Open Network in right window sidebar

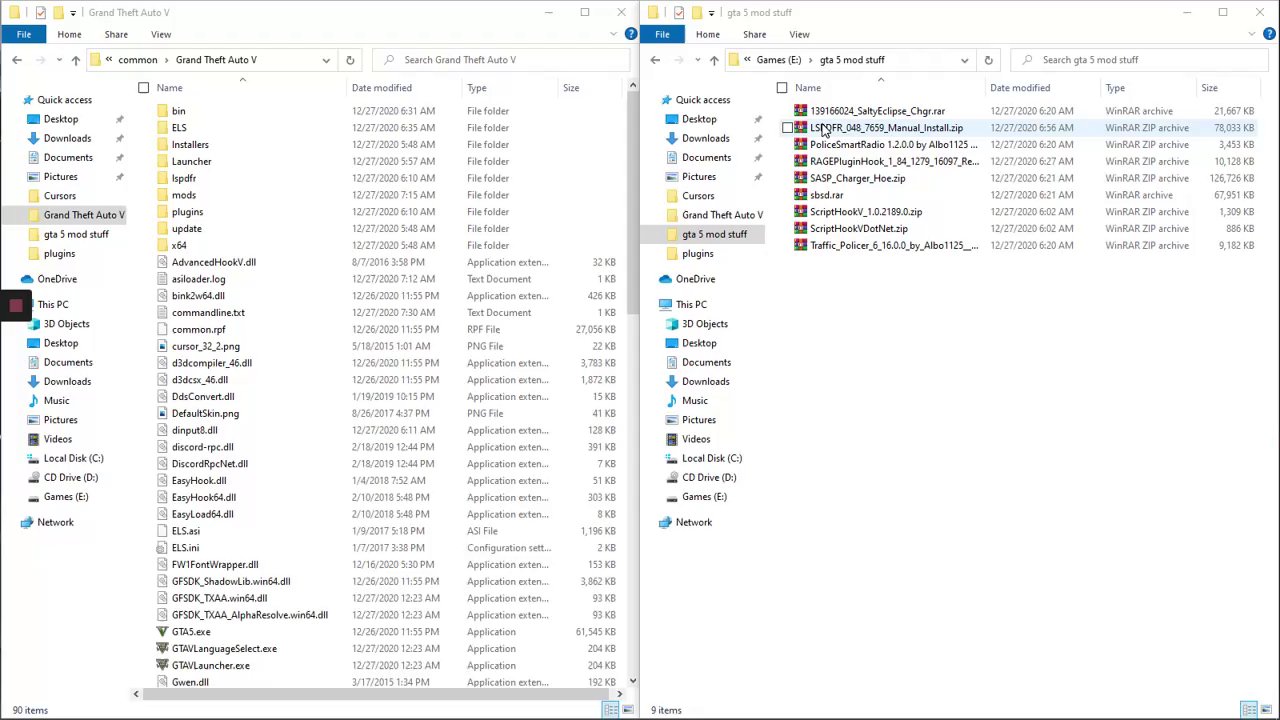click(x=693, y=522)
